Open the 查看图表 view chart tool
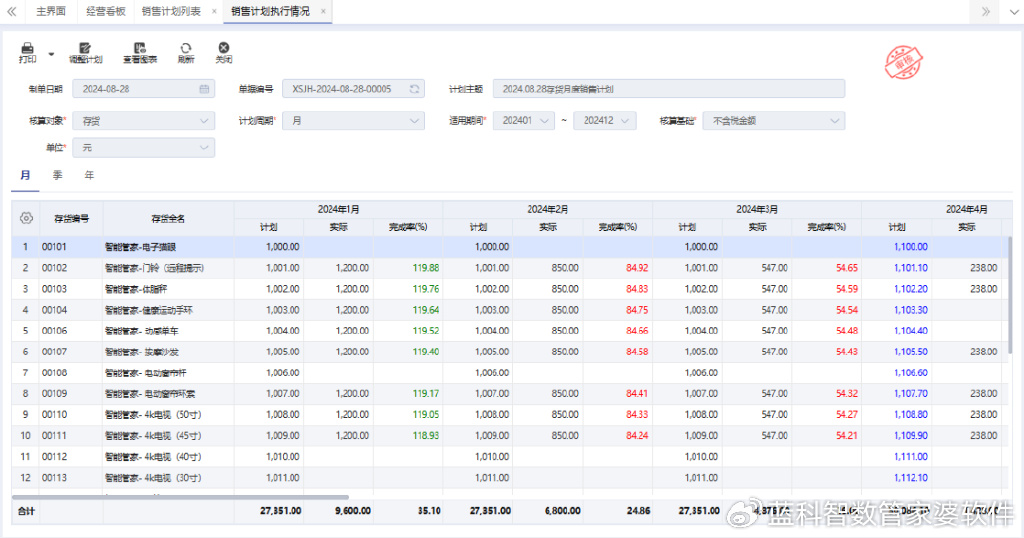Screen dimensions: 1024x538 [140, 48]
